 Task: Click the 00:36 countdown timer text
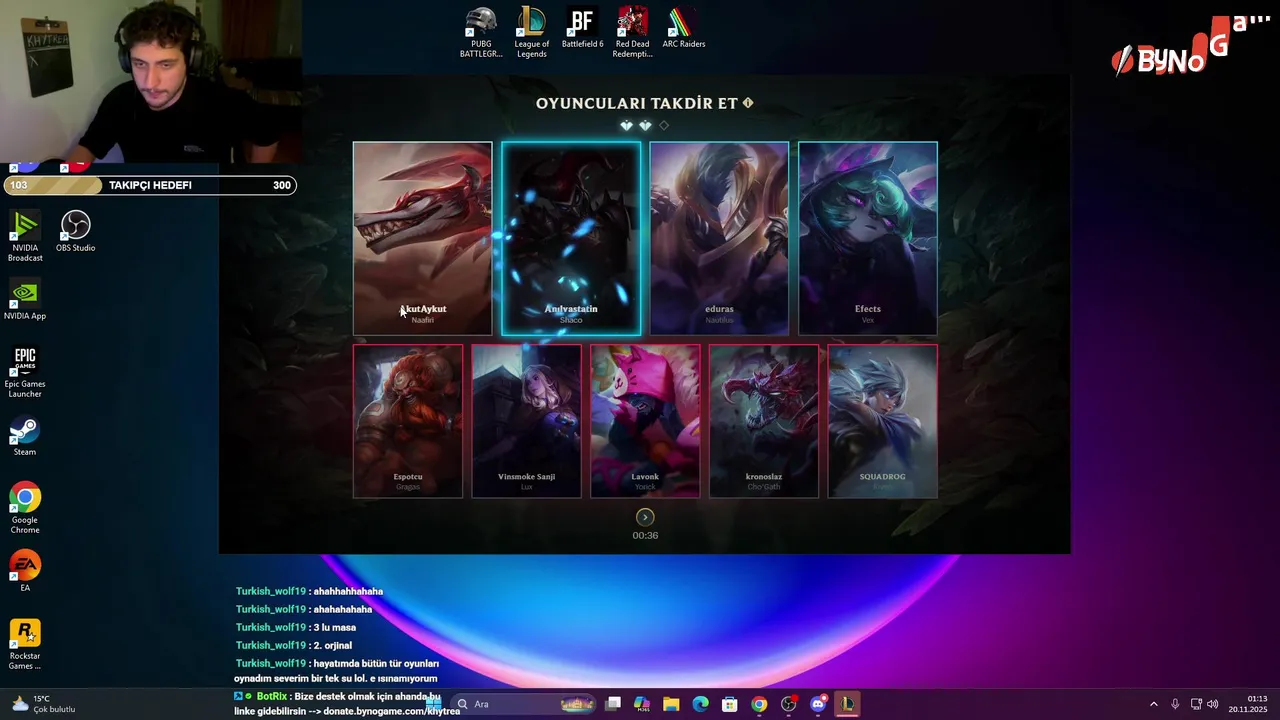645,535
